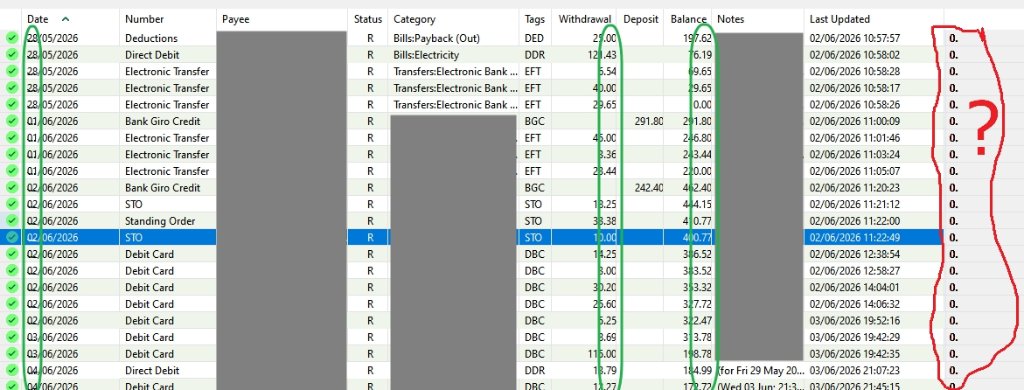Click the 'Bank Giro Credit' cell dated 01/06/2026
Viewport: 1024px width, 390px height.
tap(163, 122)
